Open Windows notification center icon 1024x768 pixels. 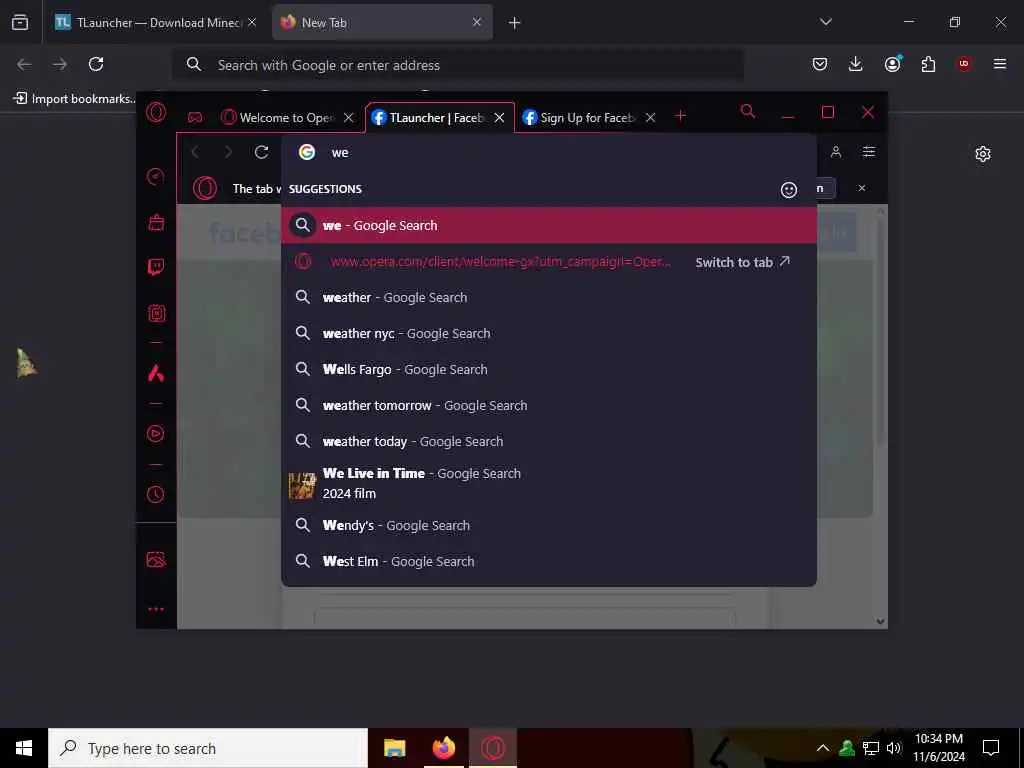[x=991, y=748]
